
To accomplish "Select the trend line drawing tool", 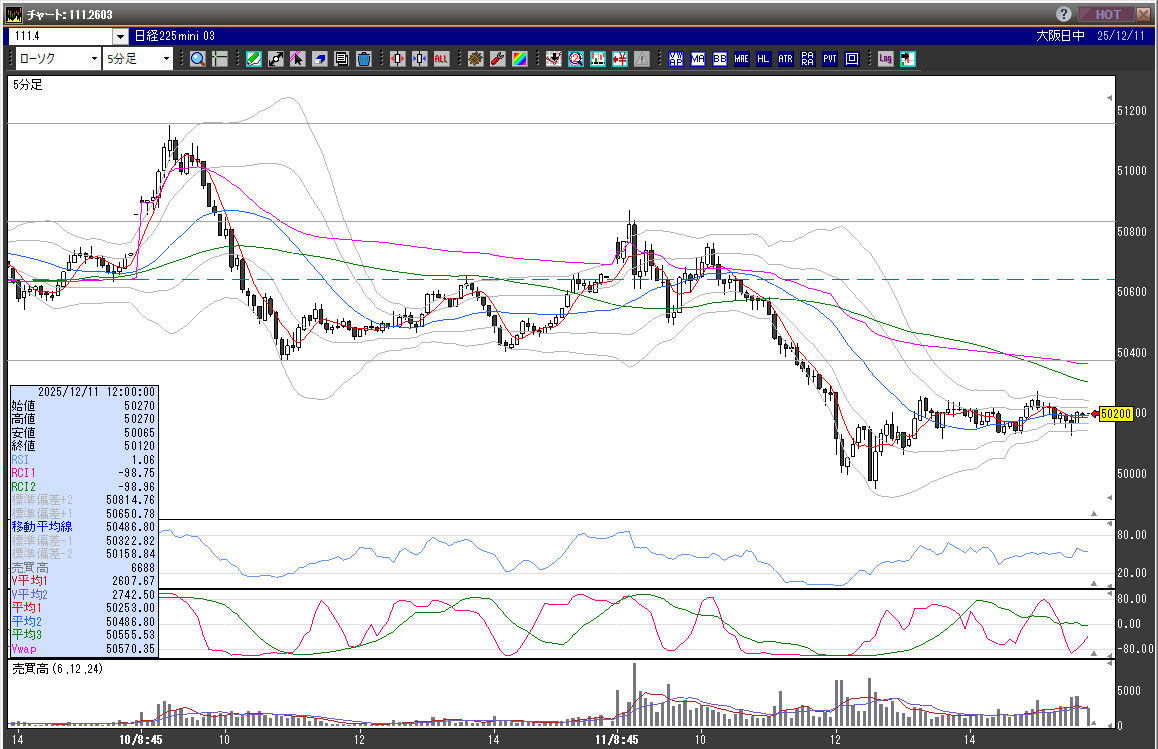I will [x=276, y=59].
